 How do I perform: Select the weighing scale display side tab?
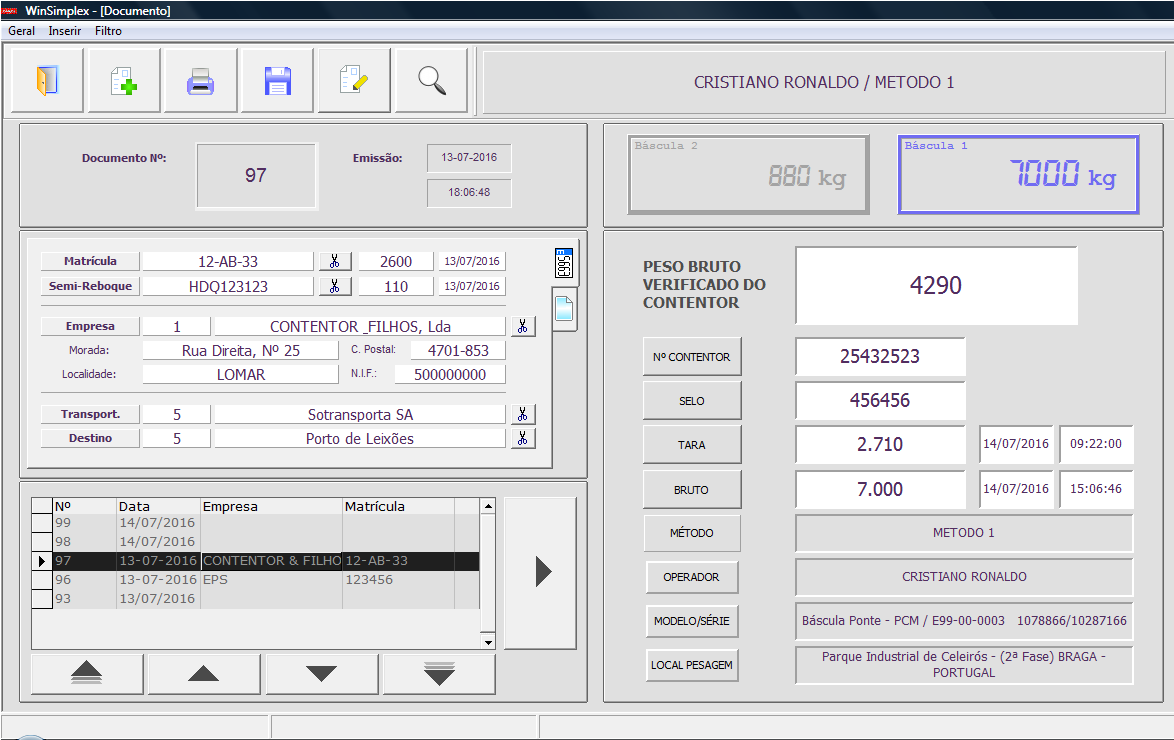coord(565,263)
